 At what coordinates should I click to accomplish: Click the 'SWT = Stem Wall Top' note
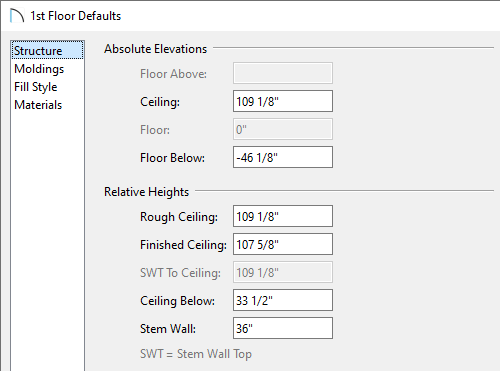[196, 354]
